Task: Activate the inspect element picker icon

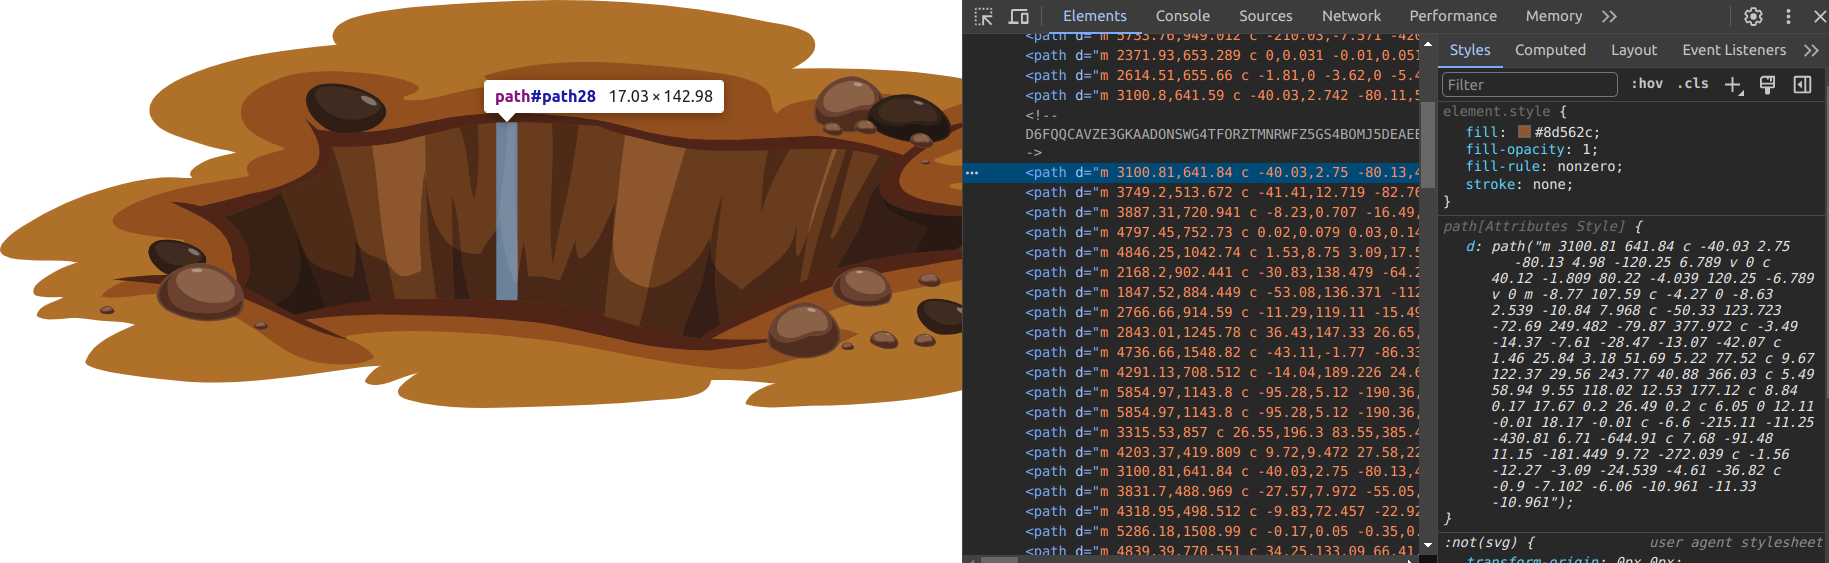Action: coord(984,16)
